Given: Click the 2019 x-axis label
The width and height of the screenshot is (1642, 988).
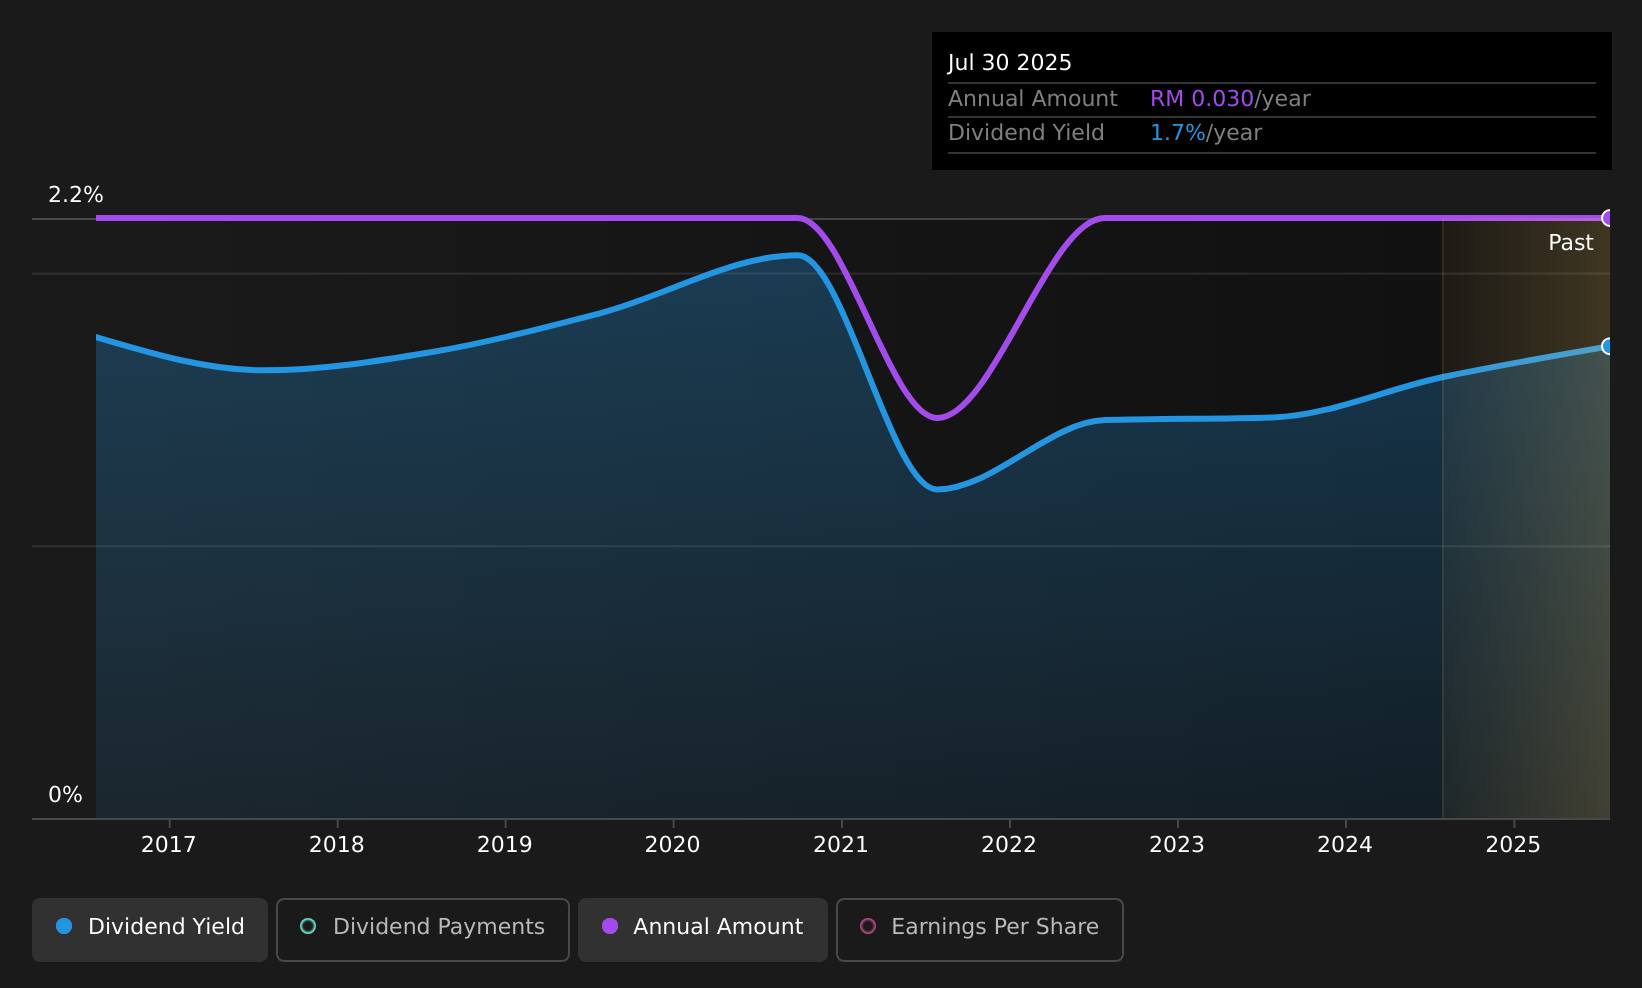Looking at the screenshot, I should [505, 845].
